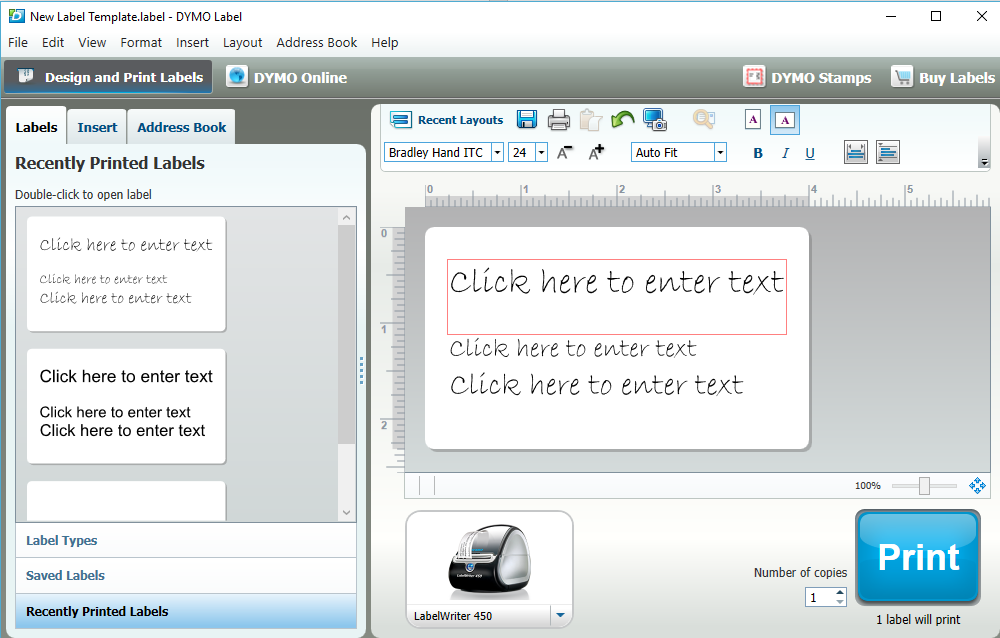Click the LabelWriter 450 printer image
Viewport: 1000px width, 638px height.
tap(490, 561)
